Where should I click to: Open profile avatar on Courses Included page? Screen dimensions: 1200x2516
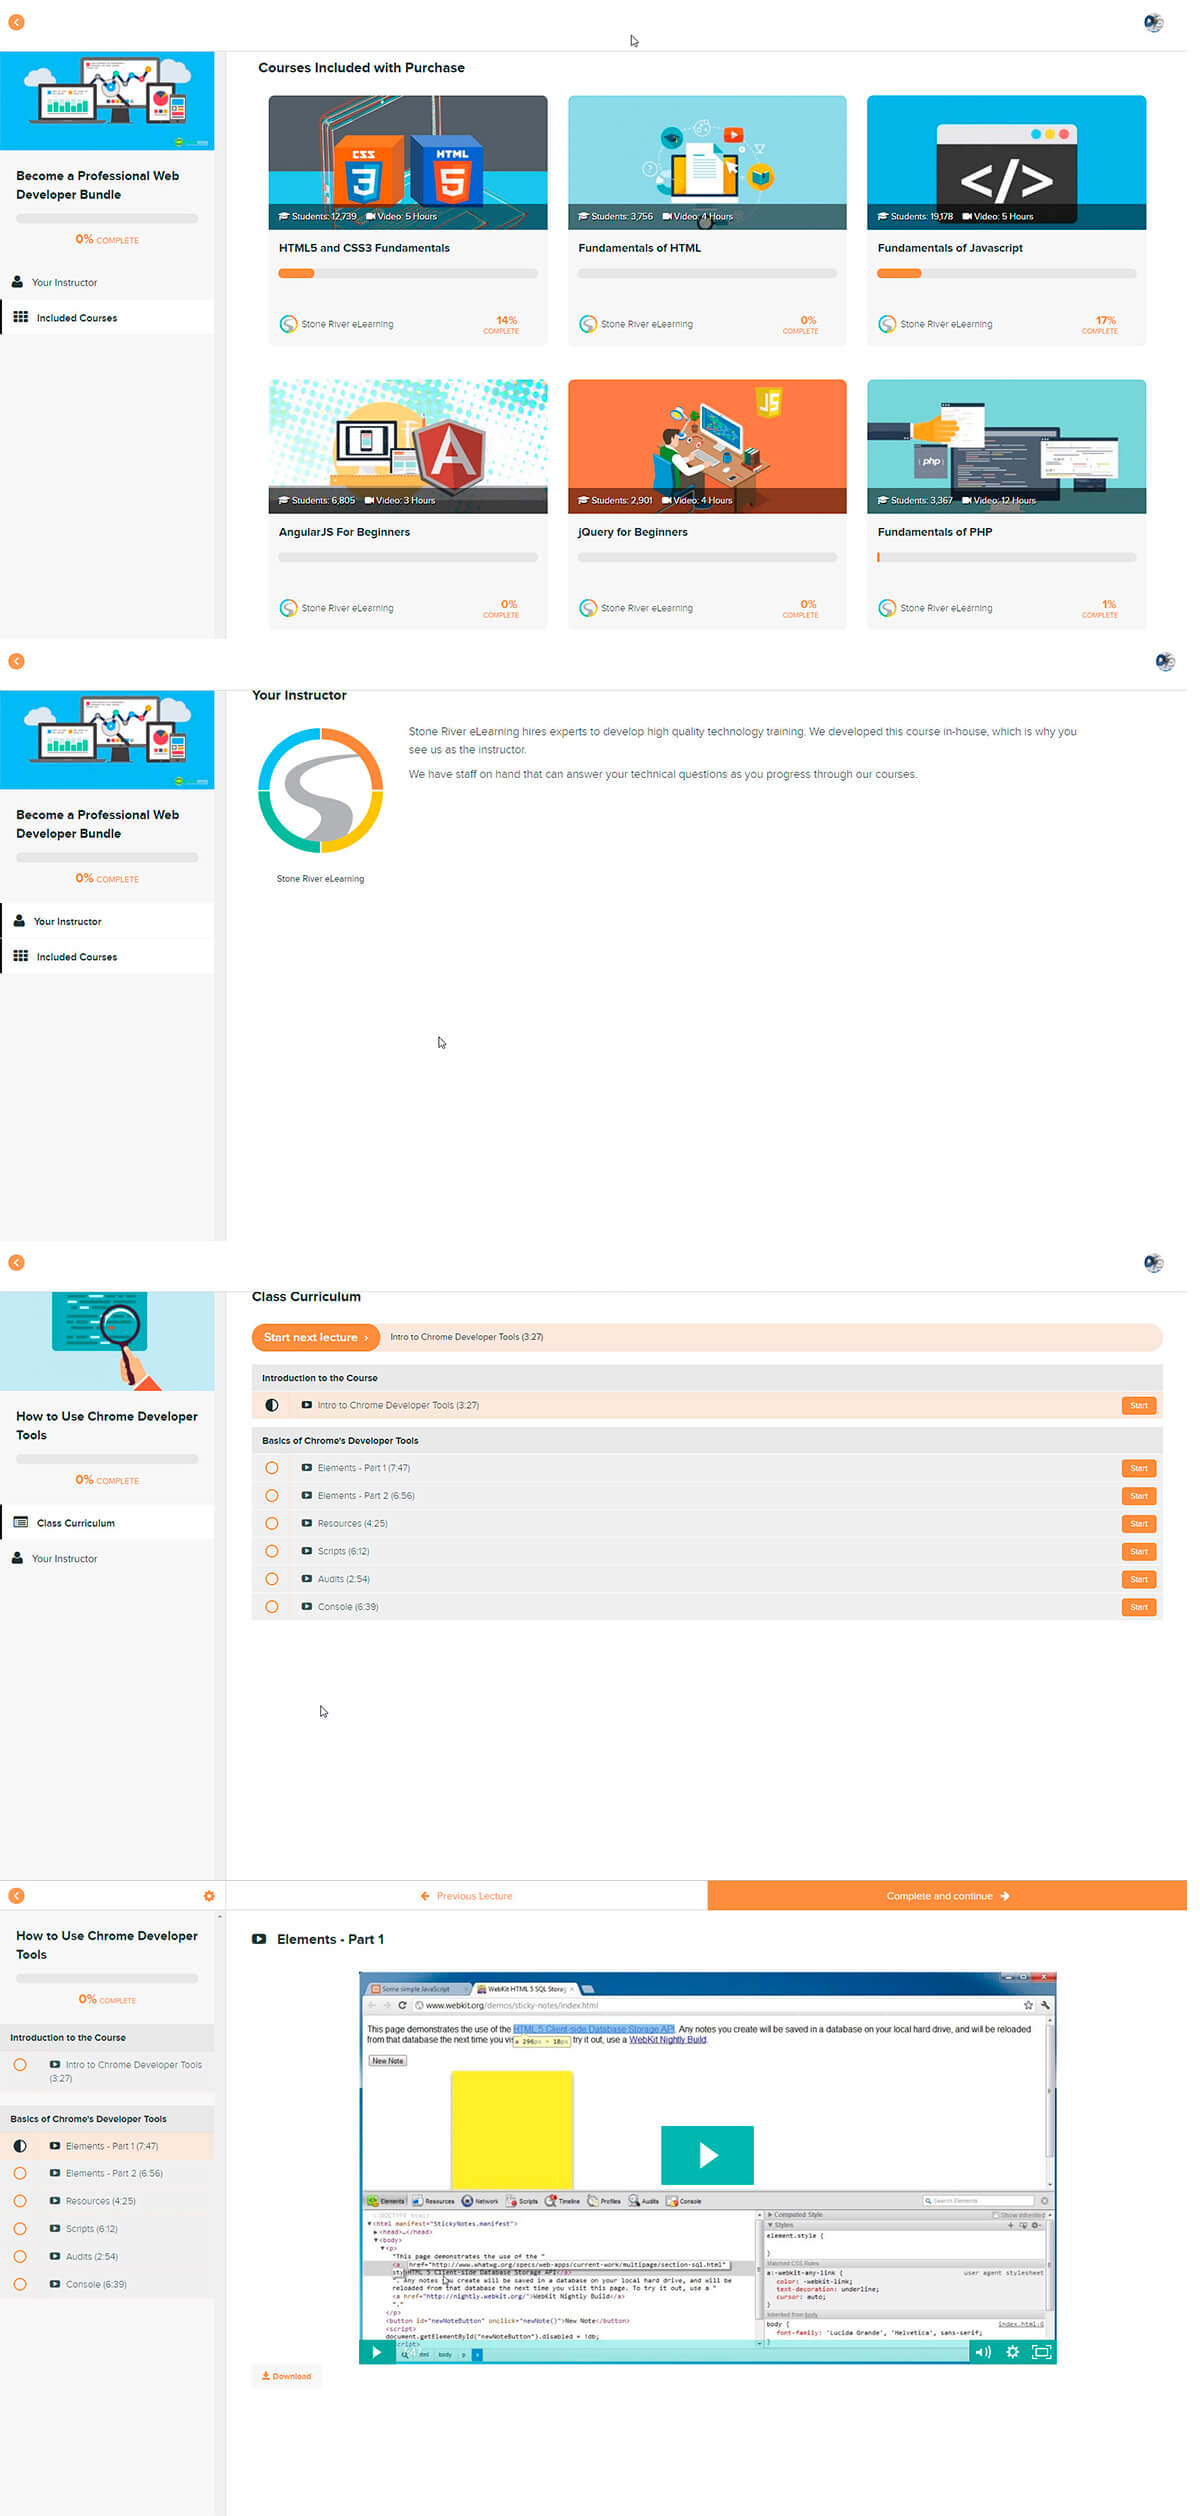(1153, 23)
